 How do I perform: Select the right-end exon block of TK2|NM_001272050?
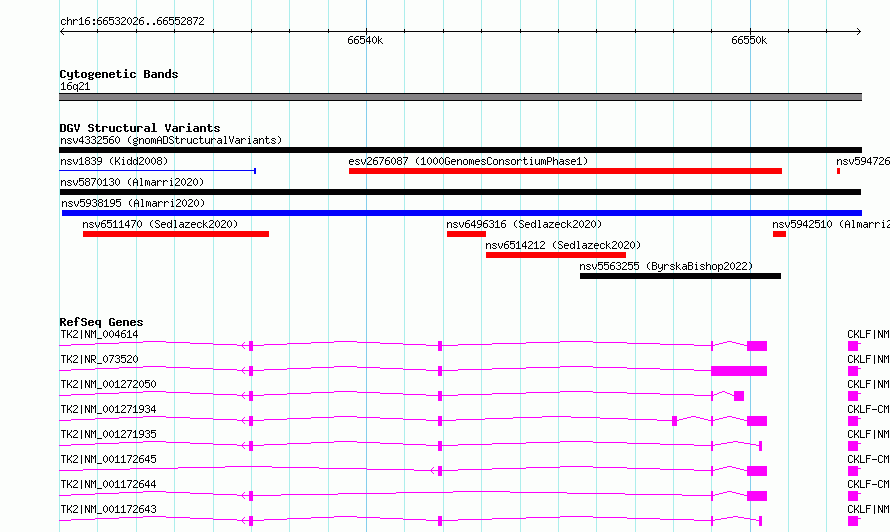click(x=738, y=396)
